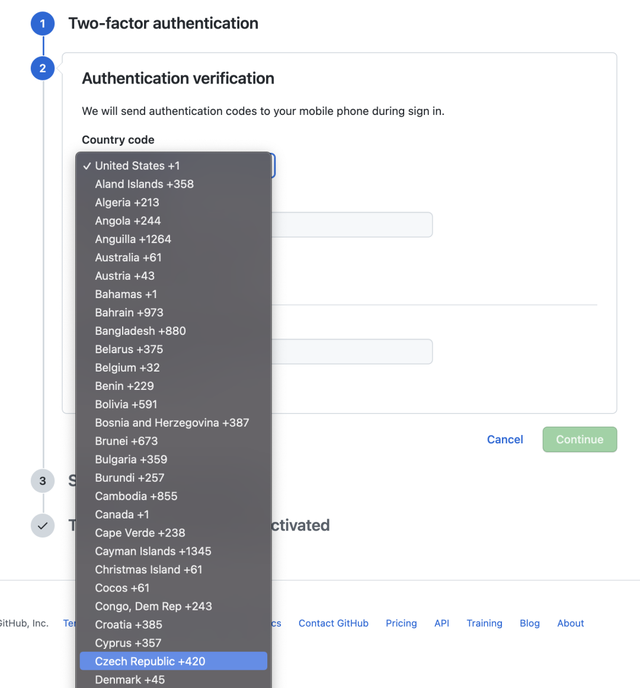Viewport: 640px width, 688px height.
Task: Click the checkmark step circle icon
Action: pyautogui.click(x=42, y=525)
